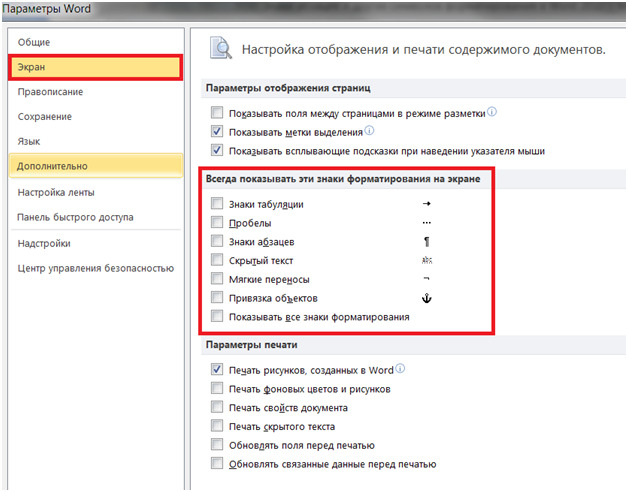
Task: Click info icon beside Показывать метки выделения
Action: [x=369, y=131]
